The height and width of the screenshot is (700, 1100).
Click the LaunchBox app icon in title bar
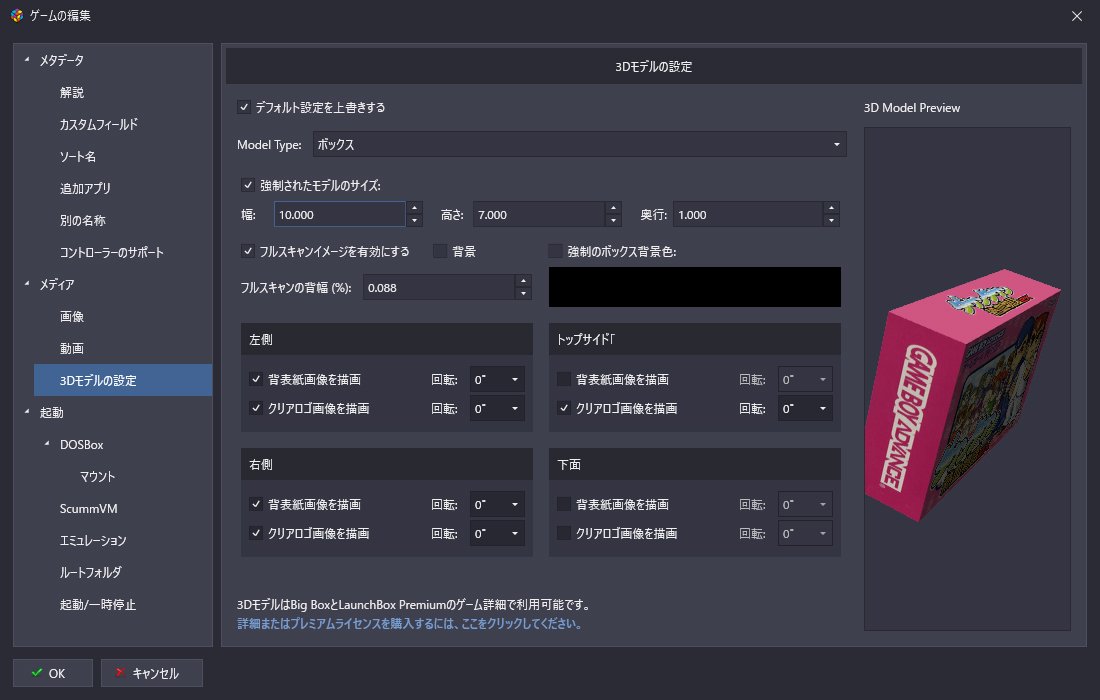point(17,15)
